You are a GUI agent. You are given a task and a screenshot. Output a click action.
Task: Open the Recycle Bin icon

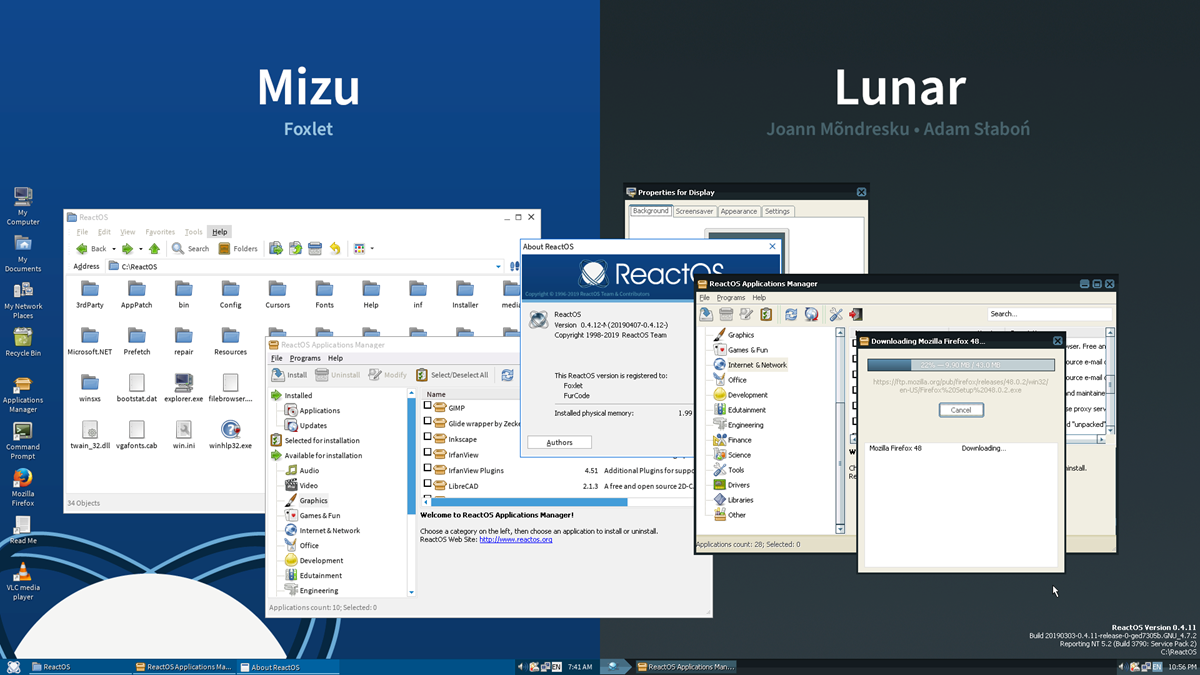tap(23, 342)
